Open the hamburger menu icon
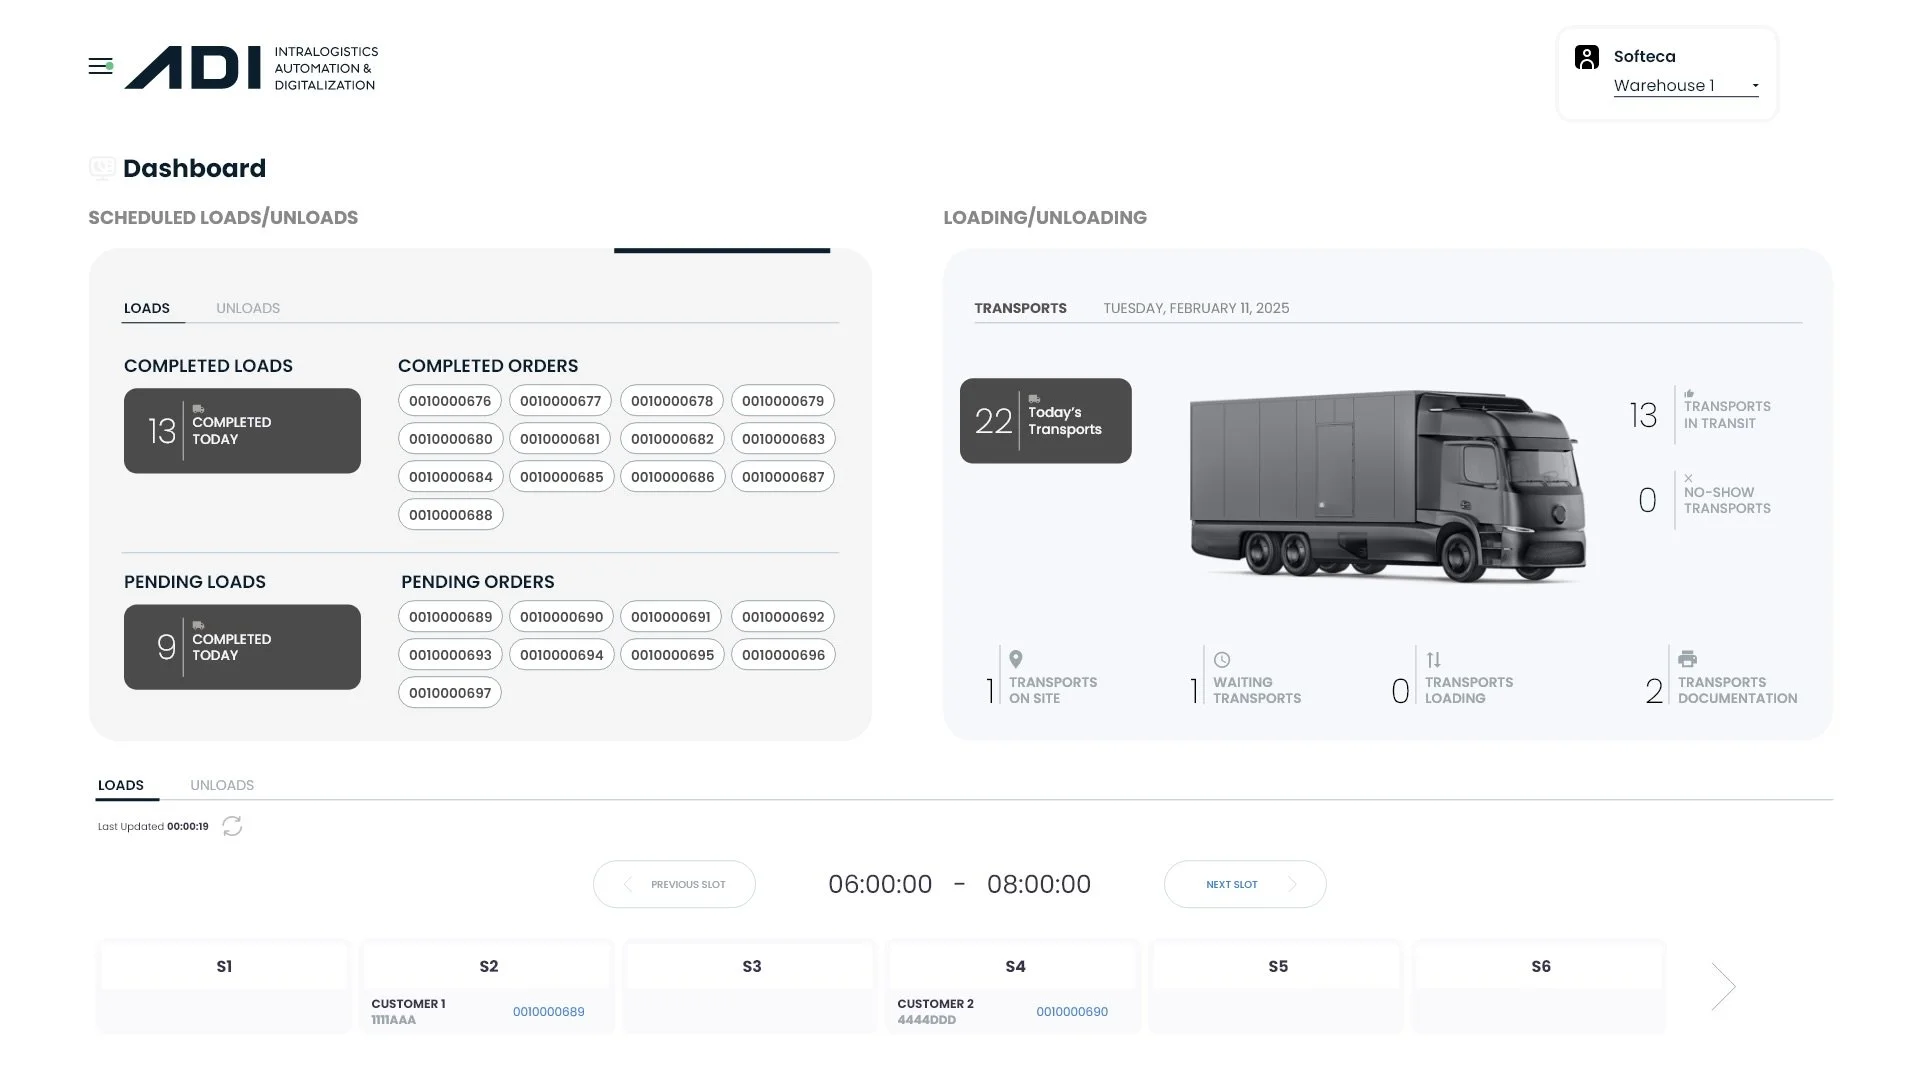 100,67
